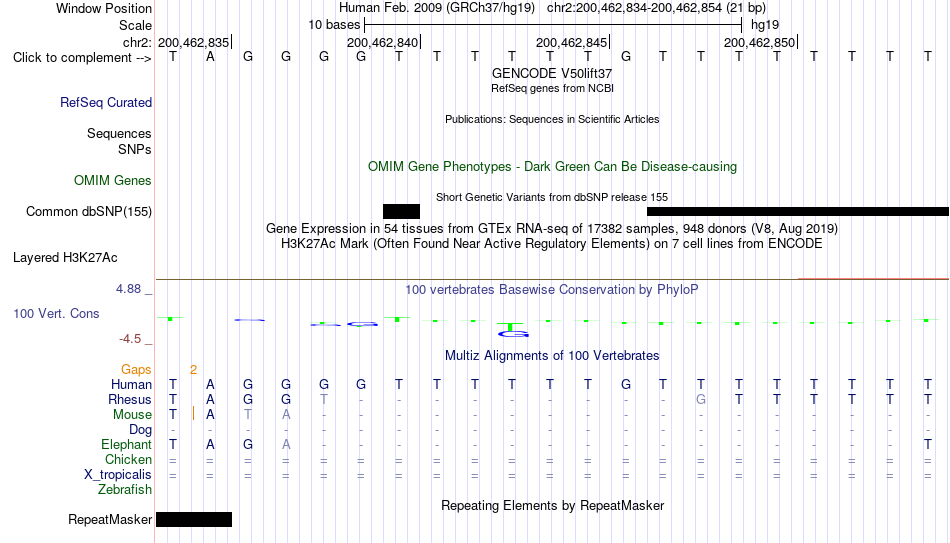Select the 'Dog' species row label
Viewport: 950px width, 543px height.
click(x=141, y=430)
